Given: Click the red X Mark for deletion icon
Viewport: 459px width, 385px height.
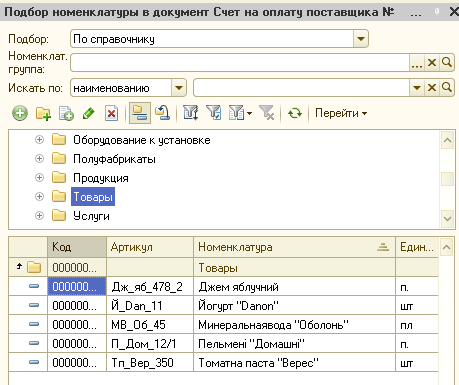Looking at the screenshot, I should [111, 114].
